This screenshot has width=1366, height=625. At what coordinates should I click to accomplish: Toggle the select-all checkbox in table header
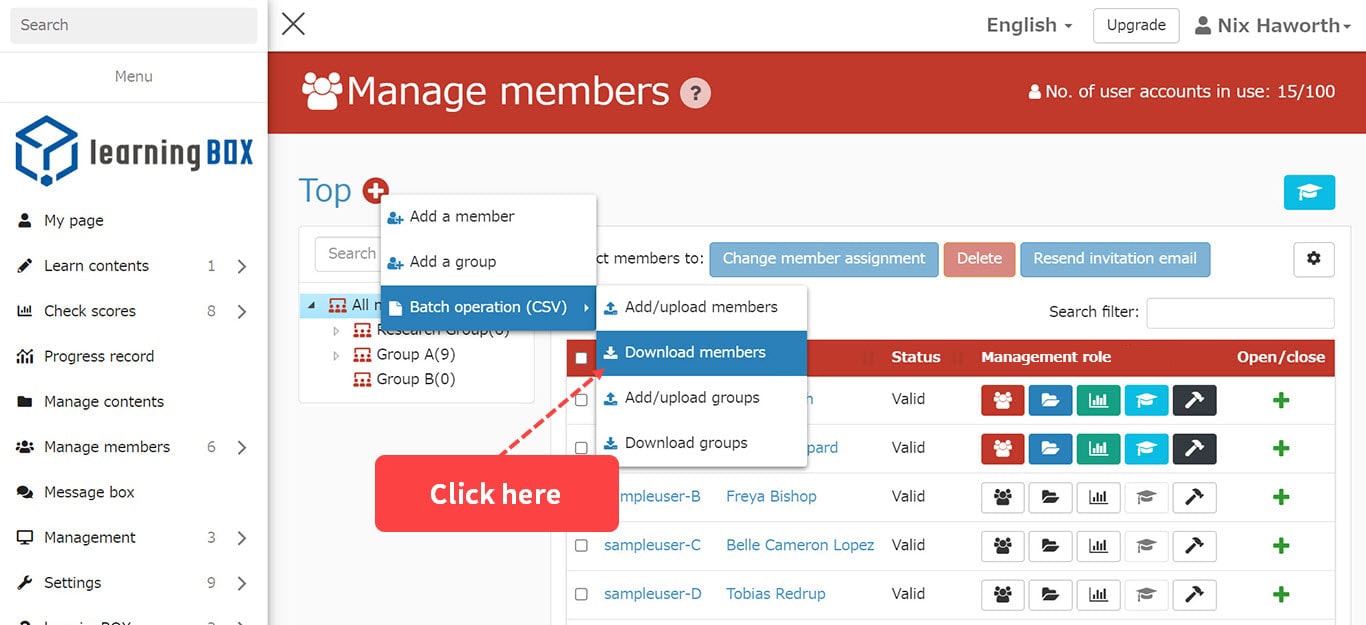click(581, 358)
